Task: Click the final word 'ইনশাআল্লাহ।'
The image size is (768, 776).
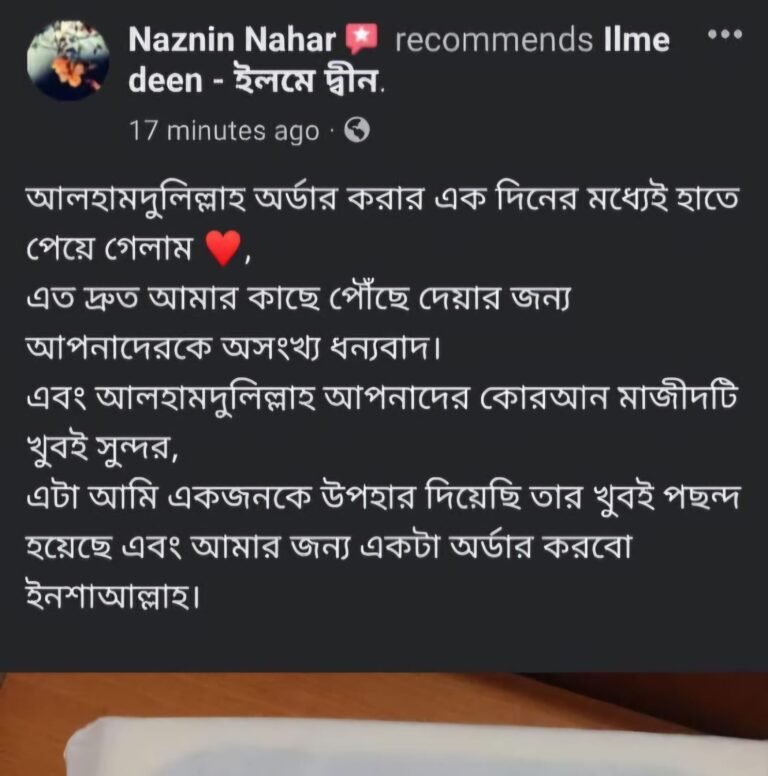Action: 113,596
